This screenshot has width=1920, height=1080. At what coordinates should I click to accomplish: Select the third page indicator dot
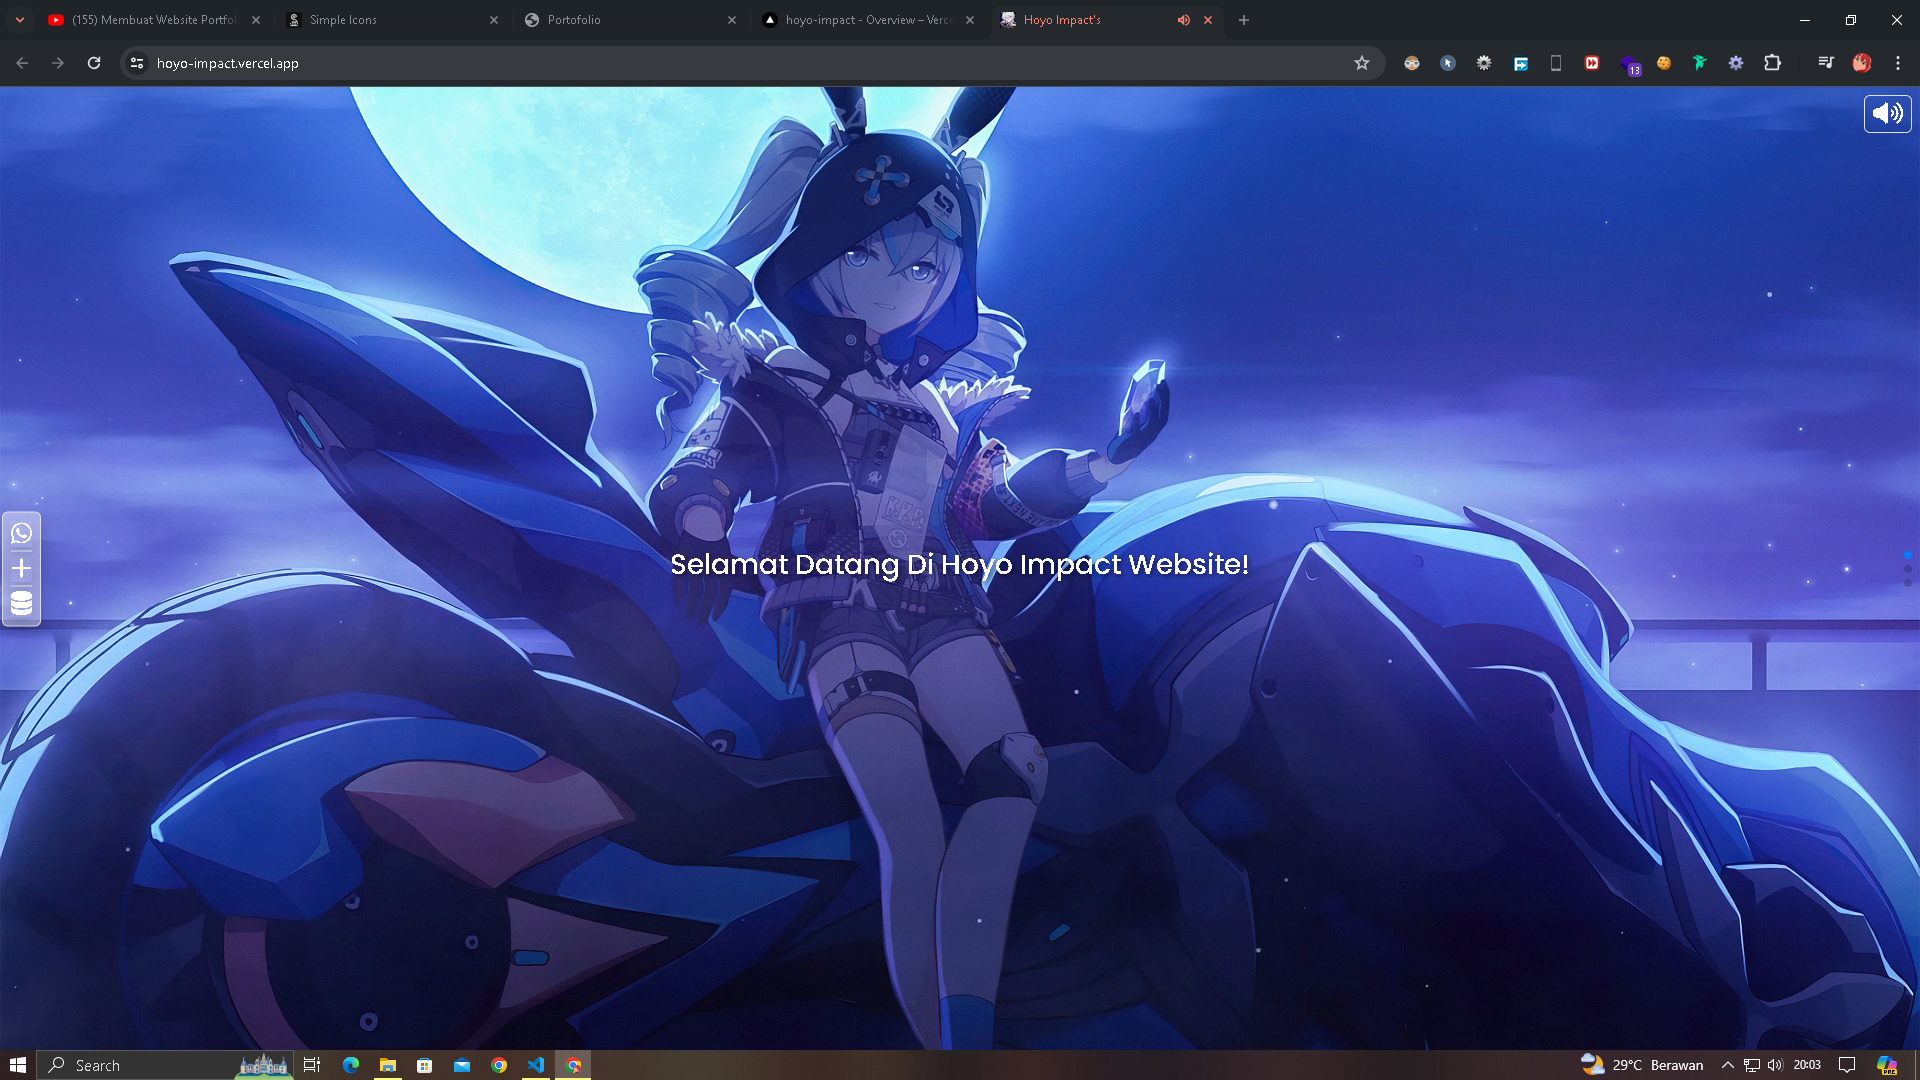(x=1908, y=582)
